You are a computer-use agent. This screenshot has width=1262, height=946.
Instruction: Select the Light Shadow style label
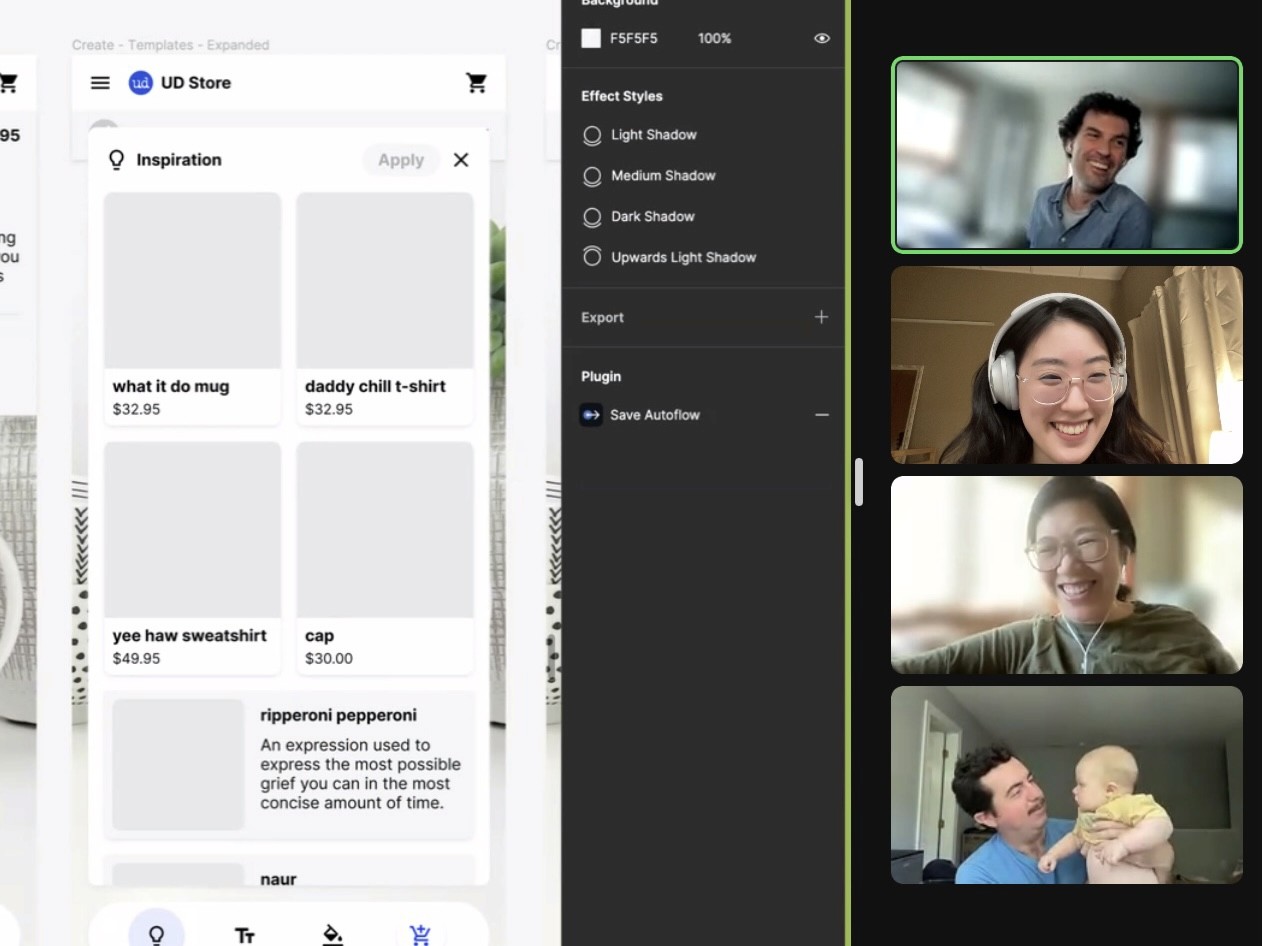pyautogui.click(x=654, y=134)
